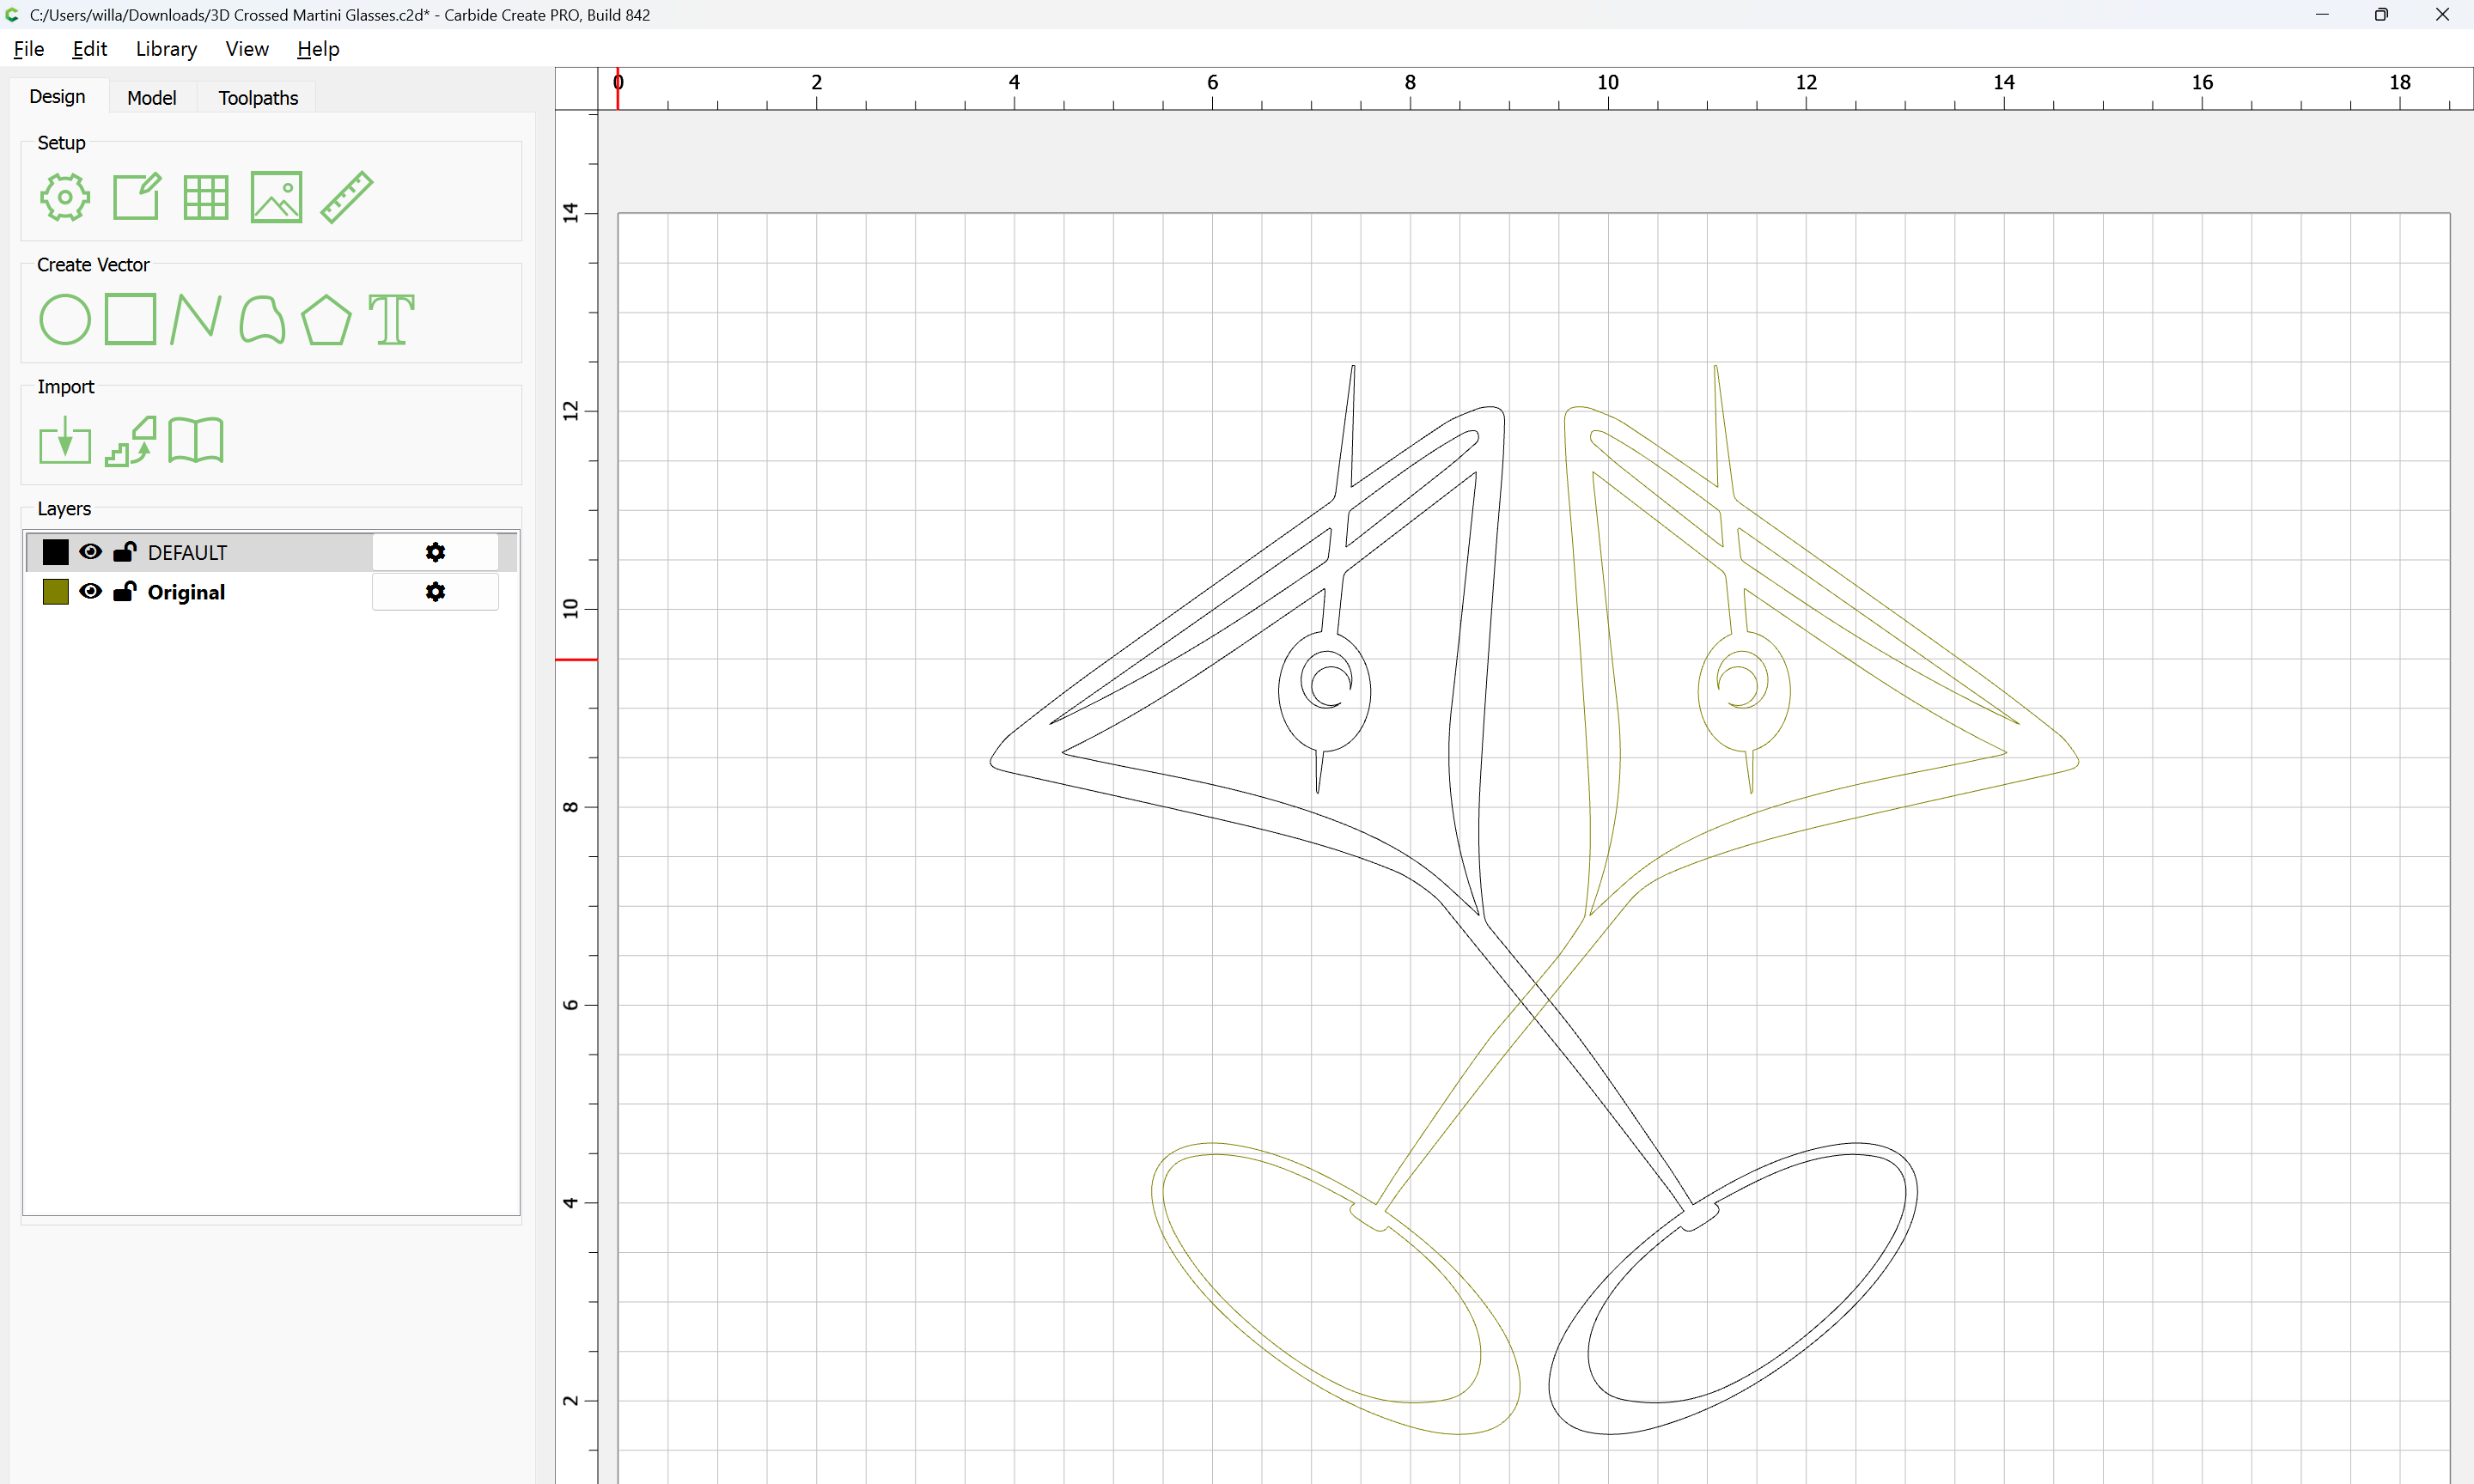Select the Polygon tool
This screenshot has height=1484, width=2474.
click(326, 320)
